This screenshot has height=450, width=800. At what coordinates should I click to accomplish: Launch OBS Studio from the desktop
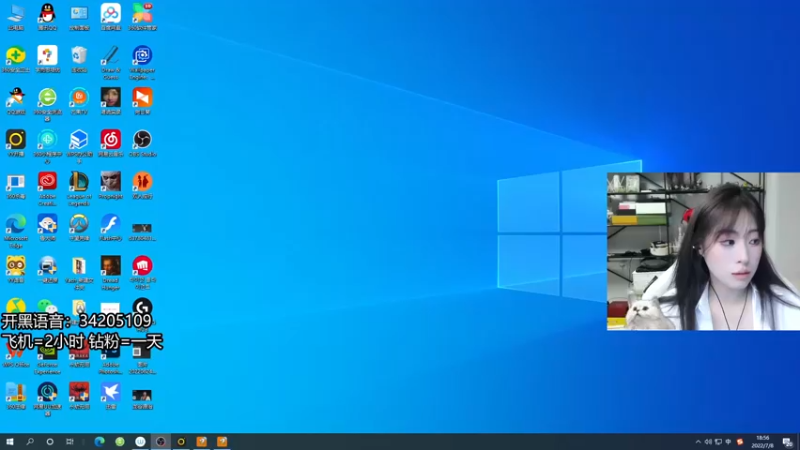(142, 143)
